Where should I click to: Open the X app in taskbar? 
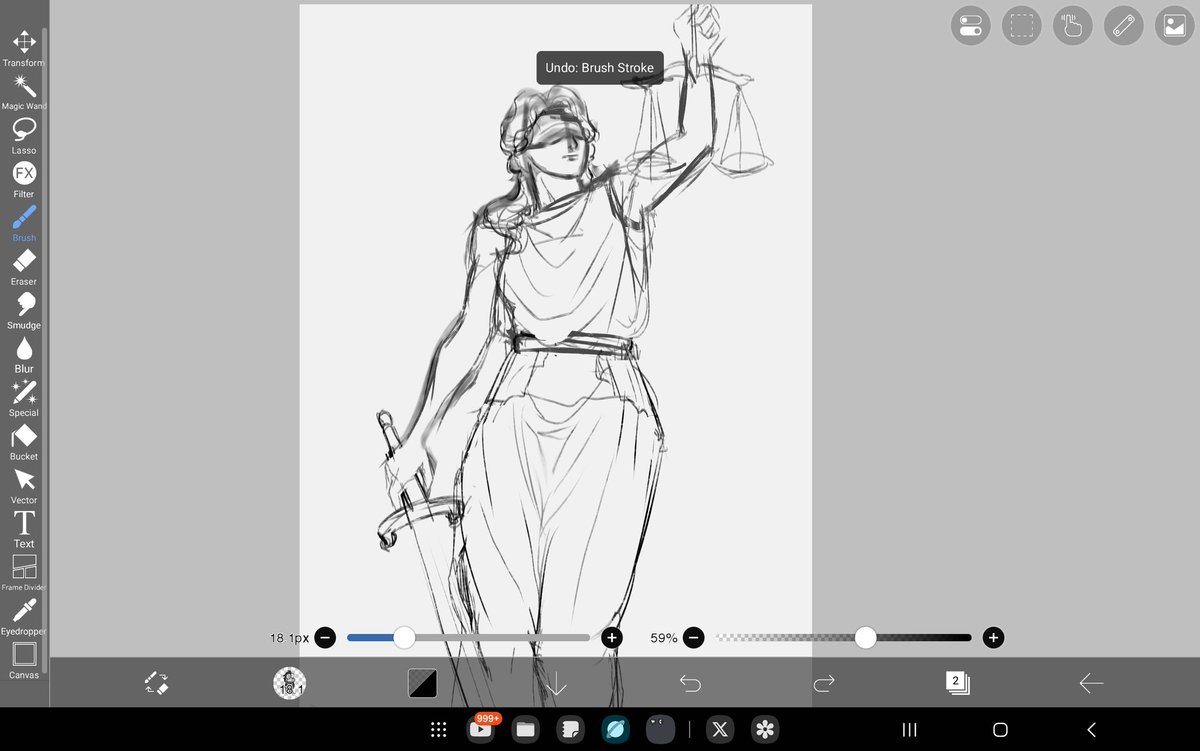click(x=720, y=730)
